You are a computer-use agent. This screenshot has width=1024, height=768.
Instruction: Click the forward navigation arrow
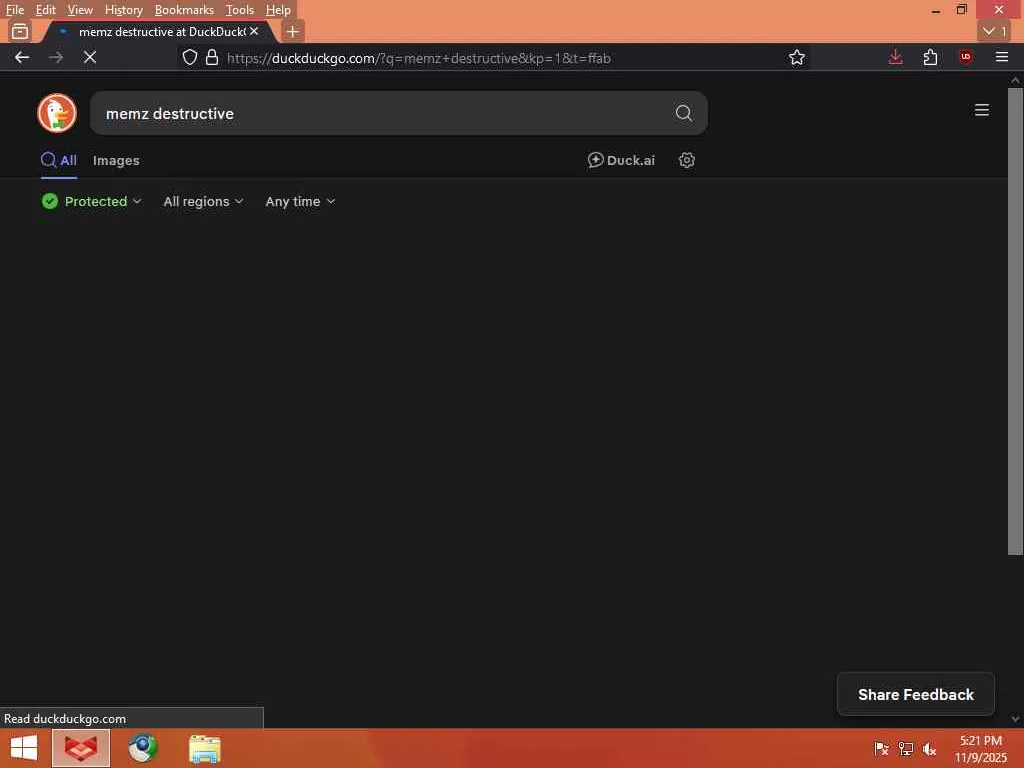pos(56,57)
